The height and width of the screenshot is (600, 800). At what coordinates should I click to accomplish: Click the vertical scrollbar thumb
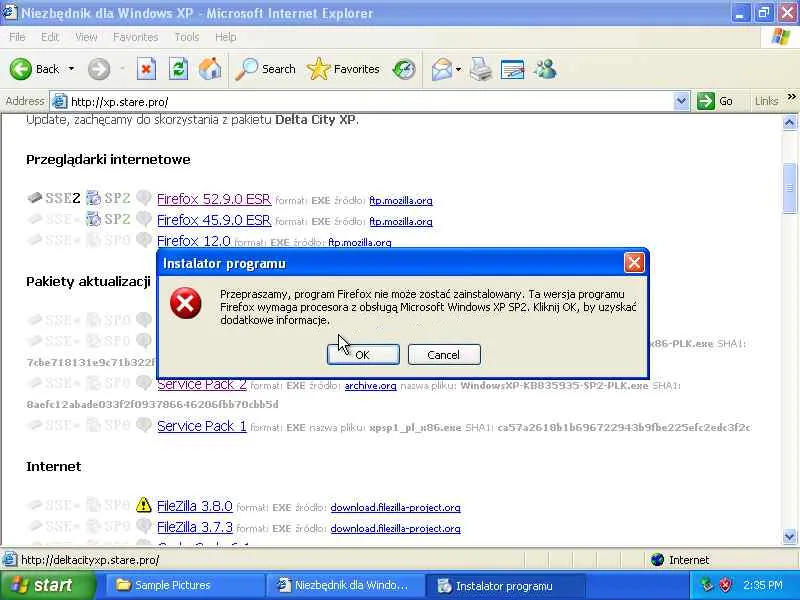789,188
